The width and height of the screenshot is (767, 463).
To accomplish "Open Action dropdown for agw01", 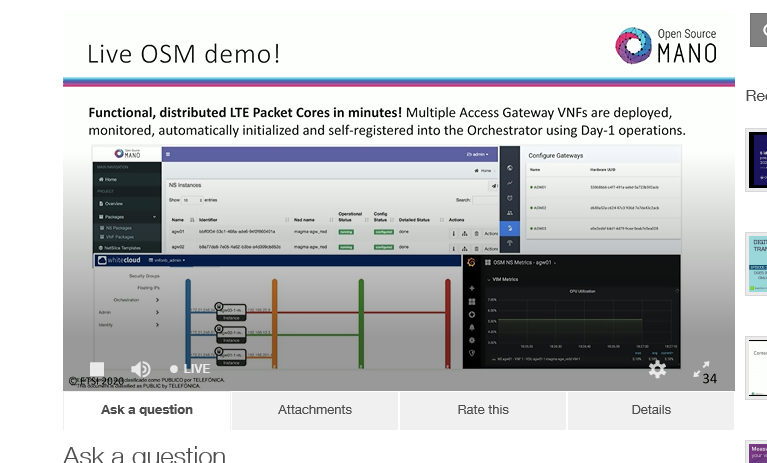I will click(491, 234).
